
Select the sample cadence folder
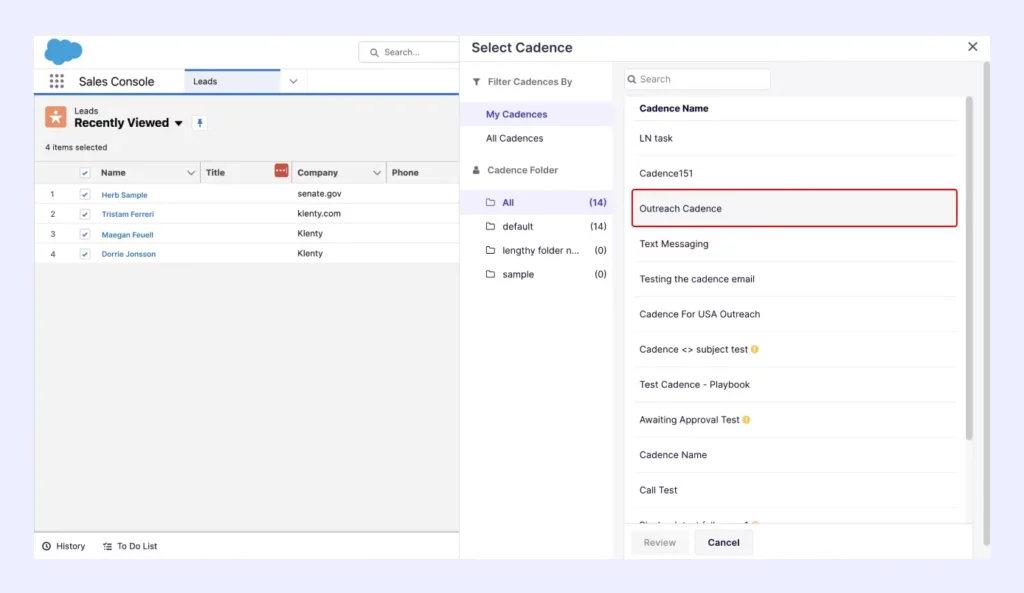[536, 274]
